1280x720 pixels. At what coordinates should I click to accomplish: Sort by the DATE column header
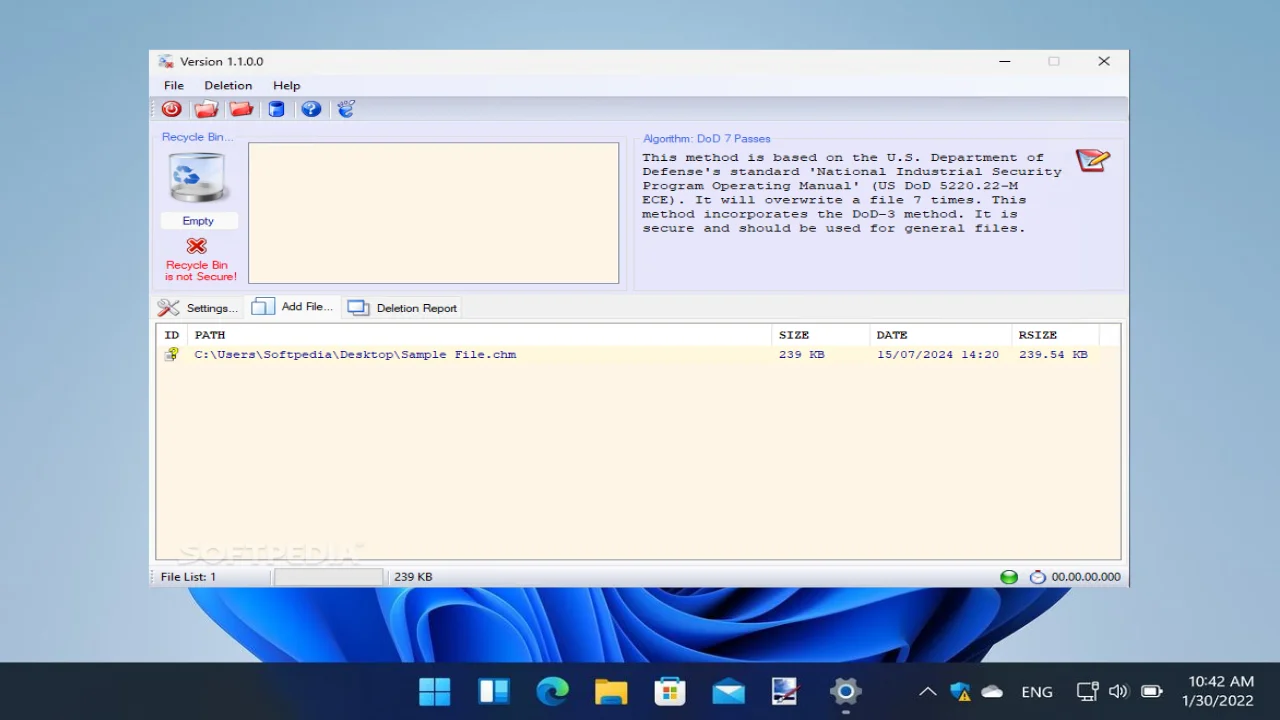click(940, 335)
